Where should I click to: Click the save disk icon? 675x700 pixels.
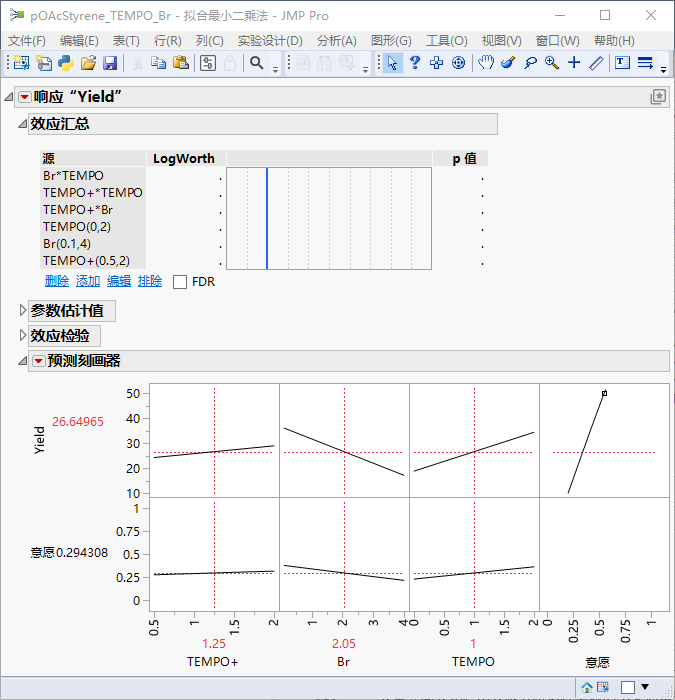click(x=110, y=63)
